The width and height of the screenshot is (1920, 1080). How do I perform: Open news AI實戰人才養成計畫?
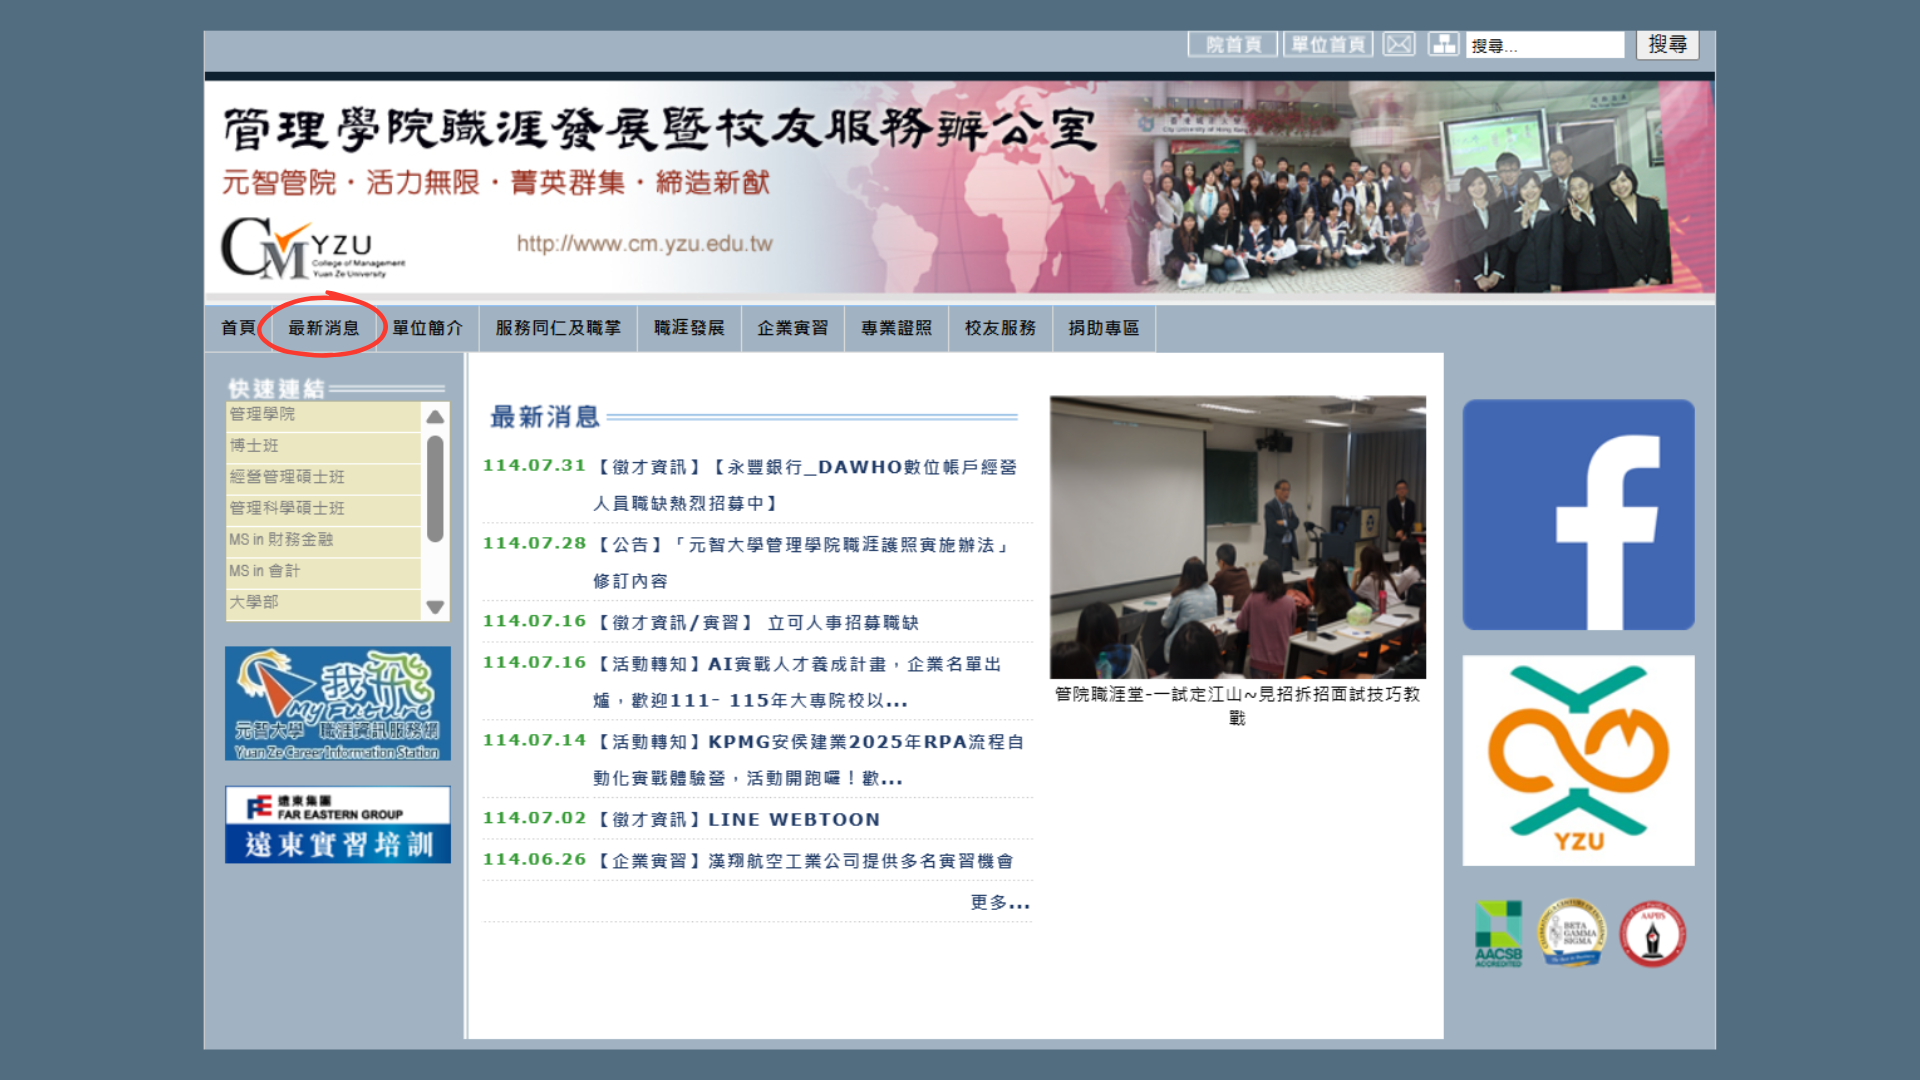(798, 682)
